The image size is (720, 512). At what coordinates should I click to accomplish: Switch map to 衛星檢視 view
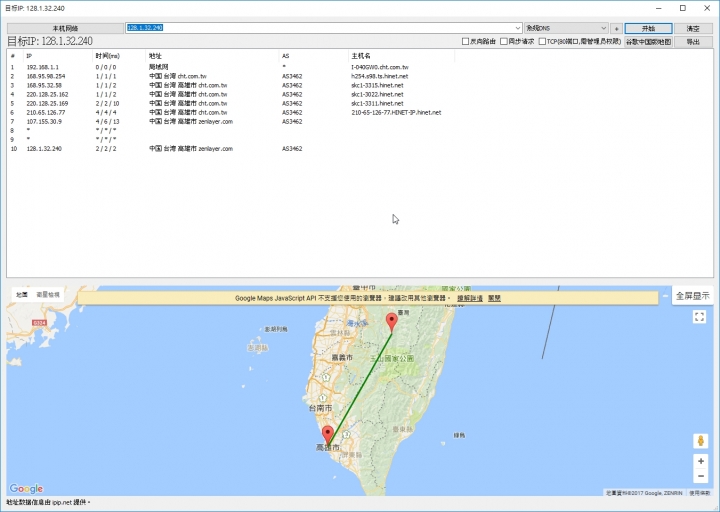click(x=48, y=295)
